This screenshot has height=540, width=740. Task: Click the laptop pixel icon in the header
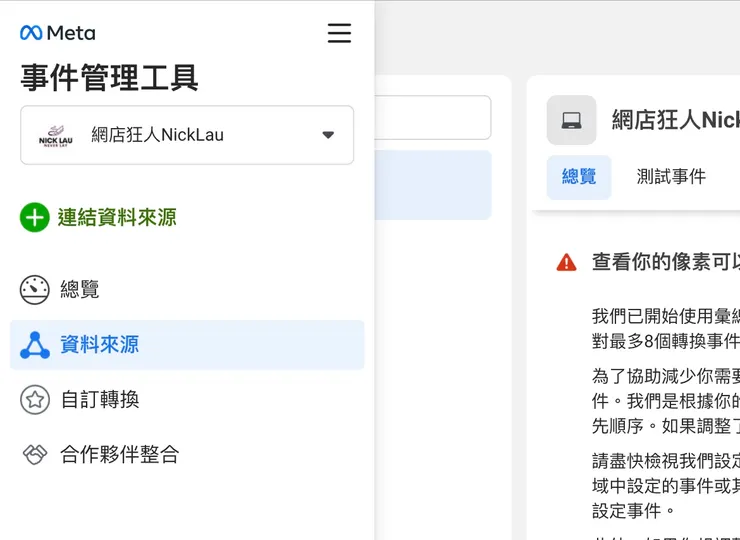572,120
